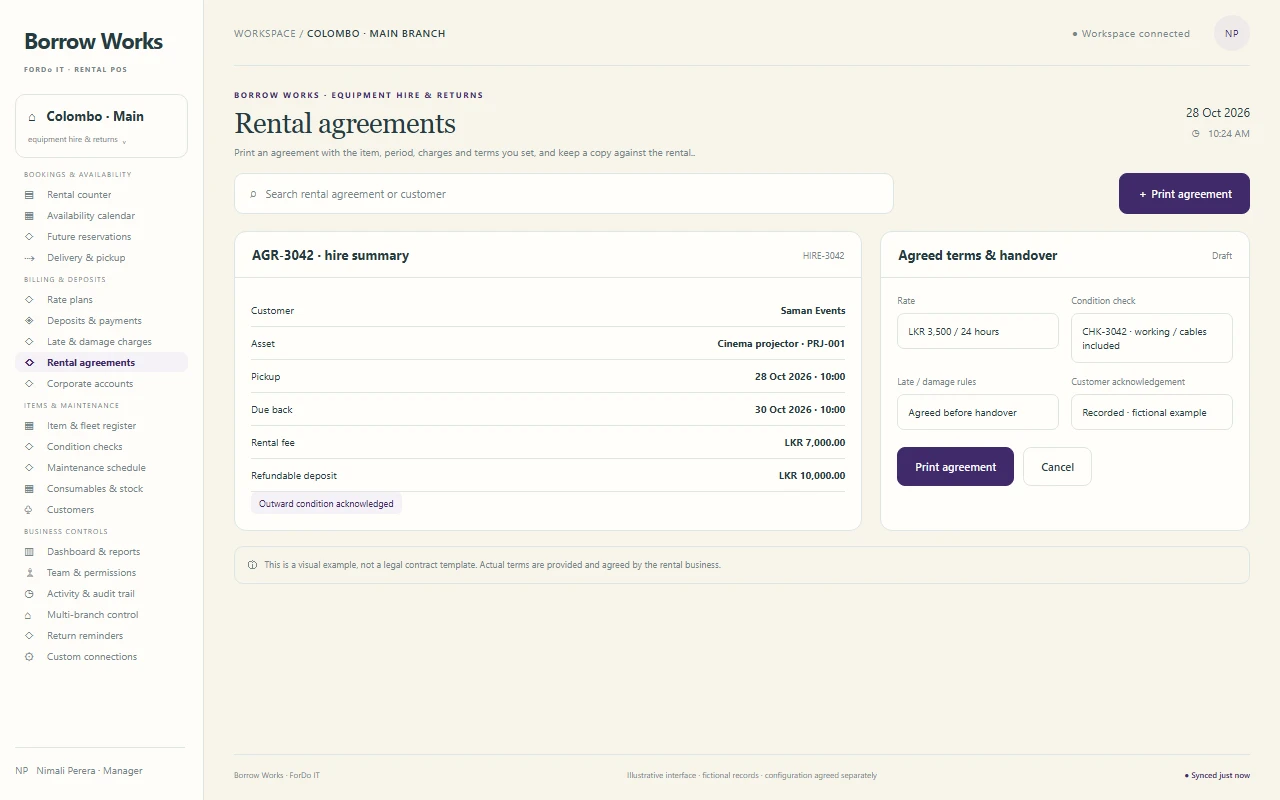Click the Custom connections gear icon
Screen dimensions: 1280x800
(29, 657)
